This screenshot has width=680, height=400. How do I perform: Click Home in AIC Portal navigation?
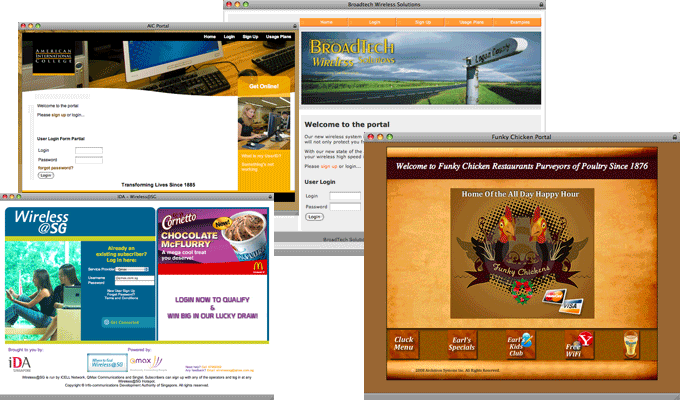tap(210, 37)
